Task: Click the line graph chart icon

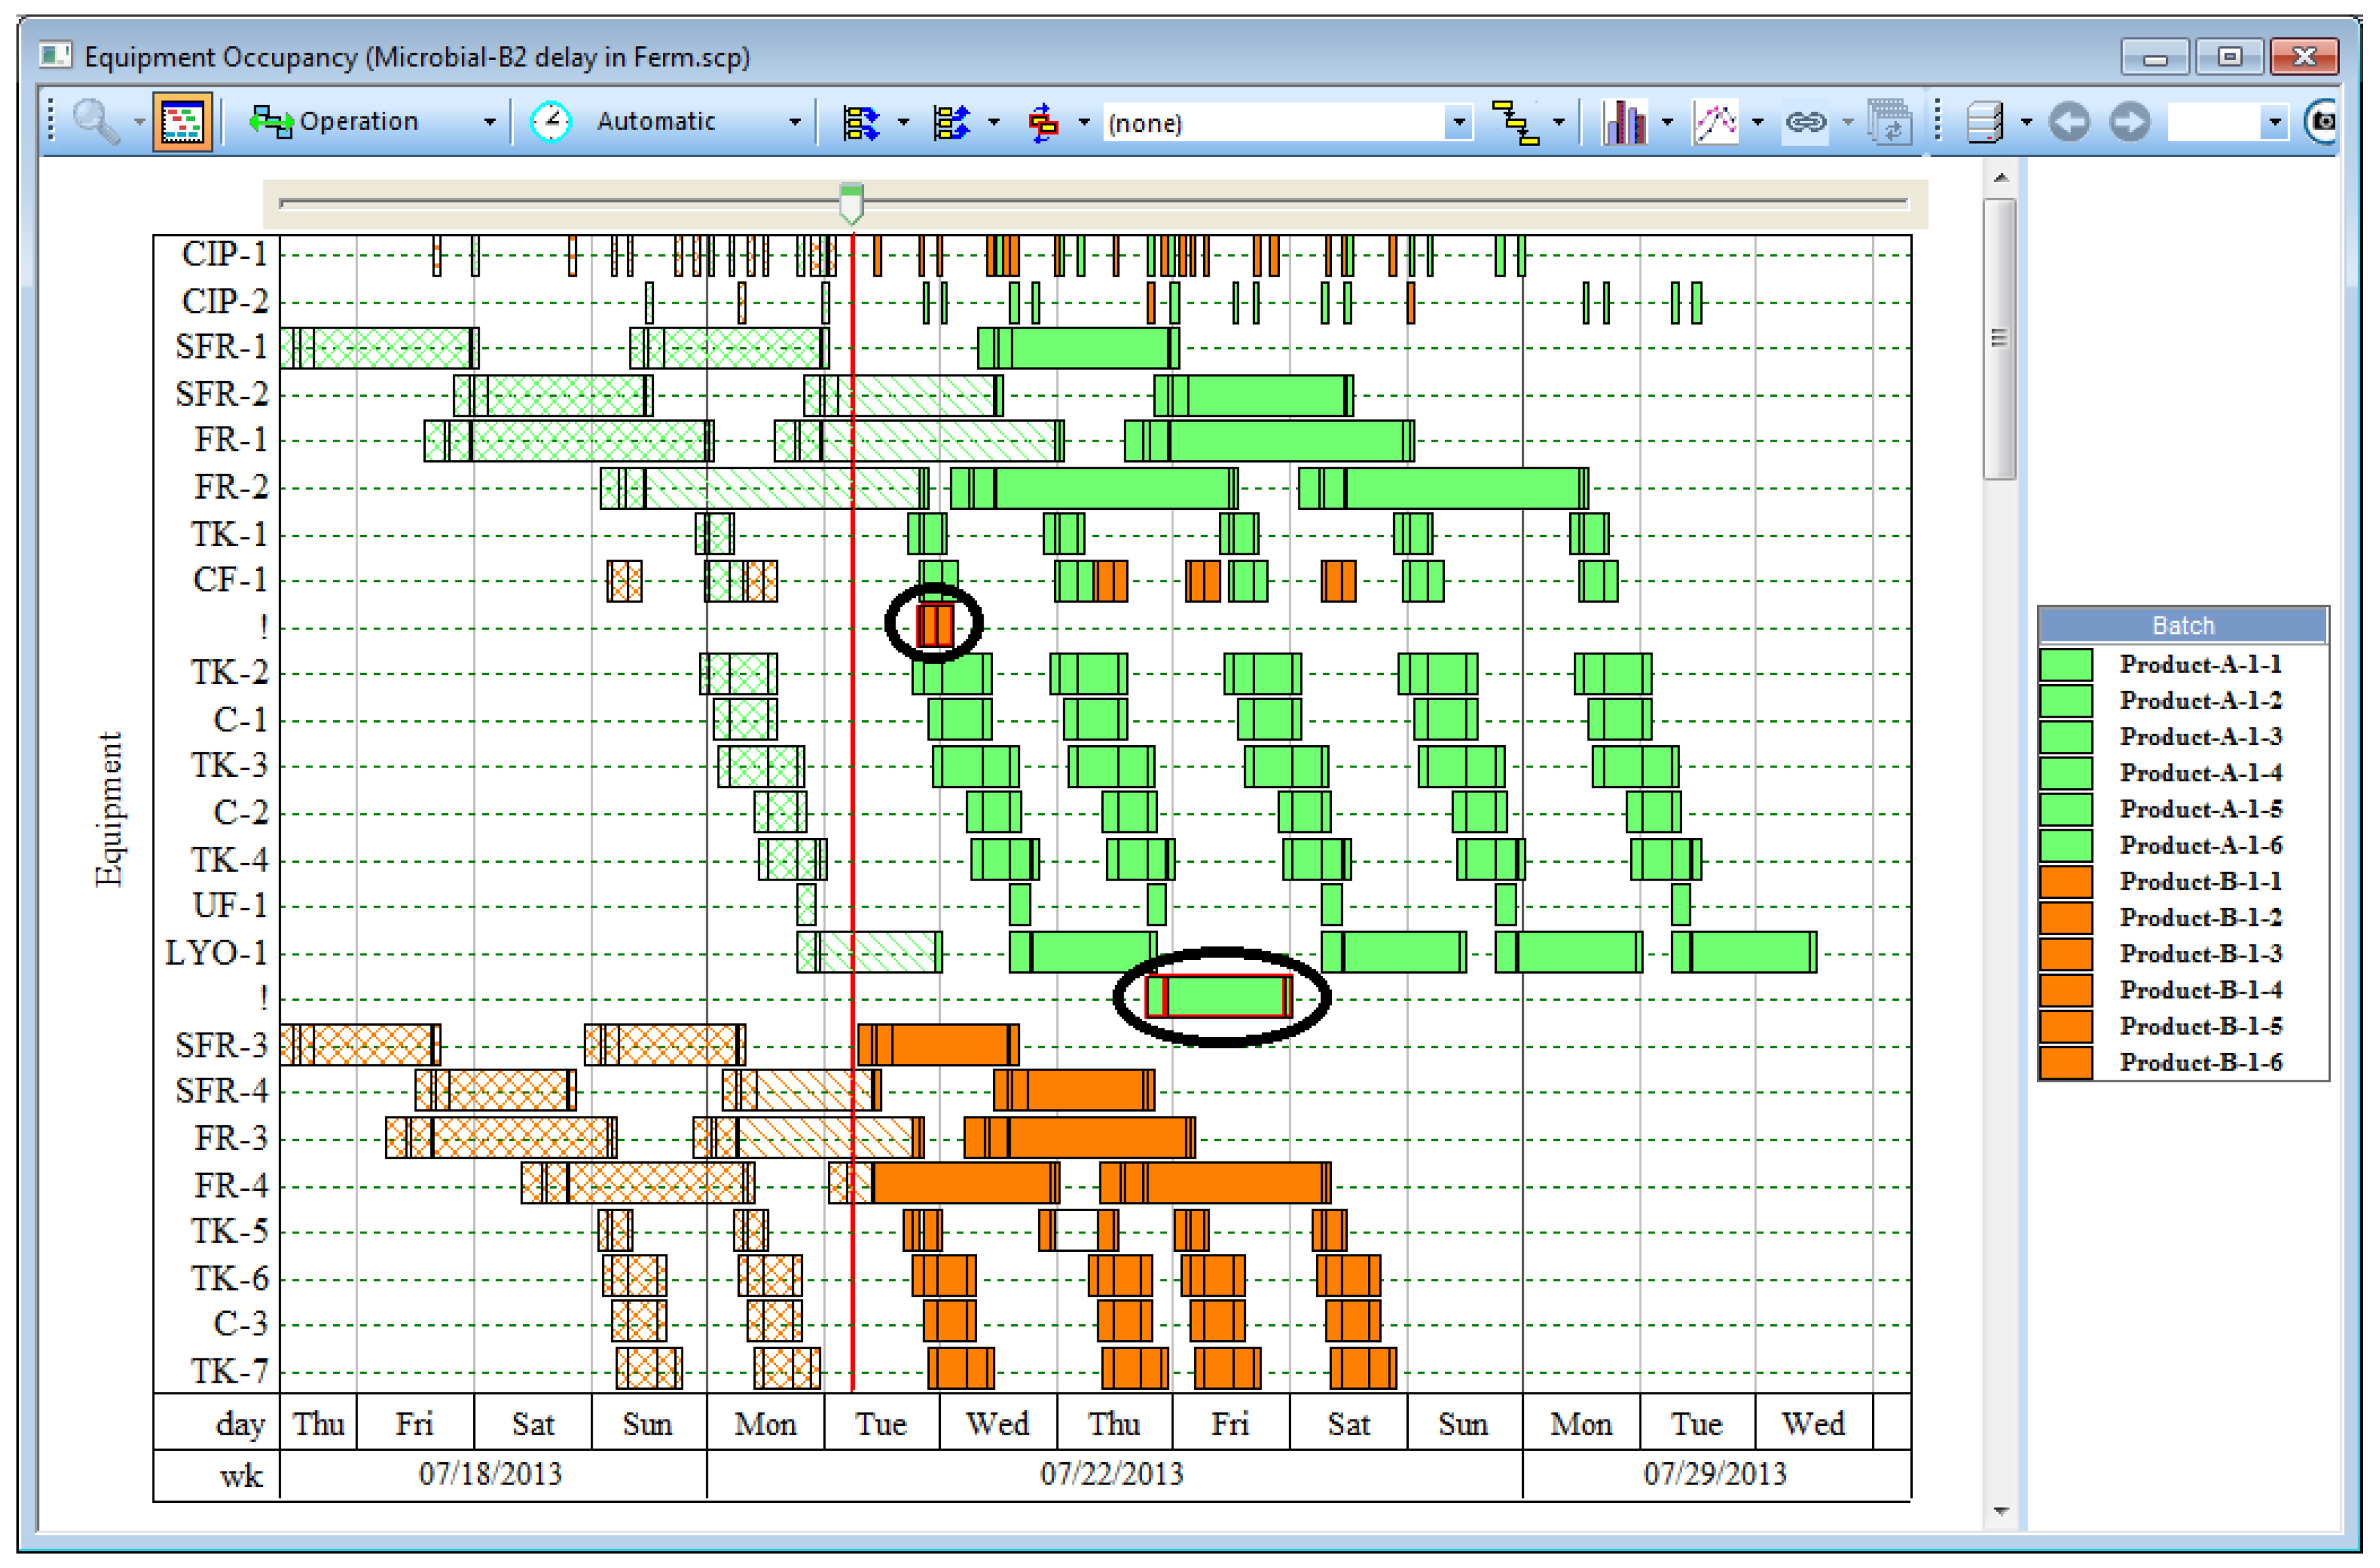Action: tap(1716, 122)
